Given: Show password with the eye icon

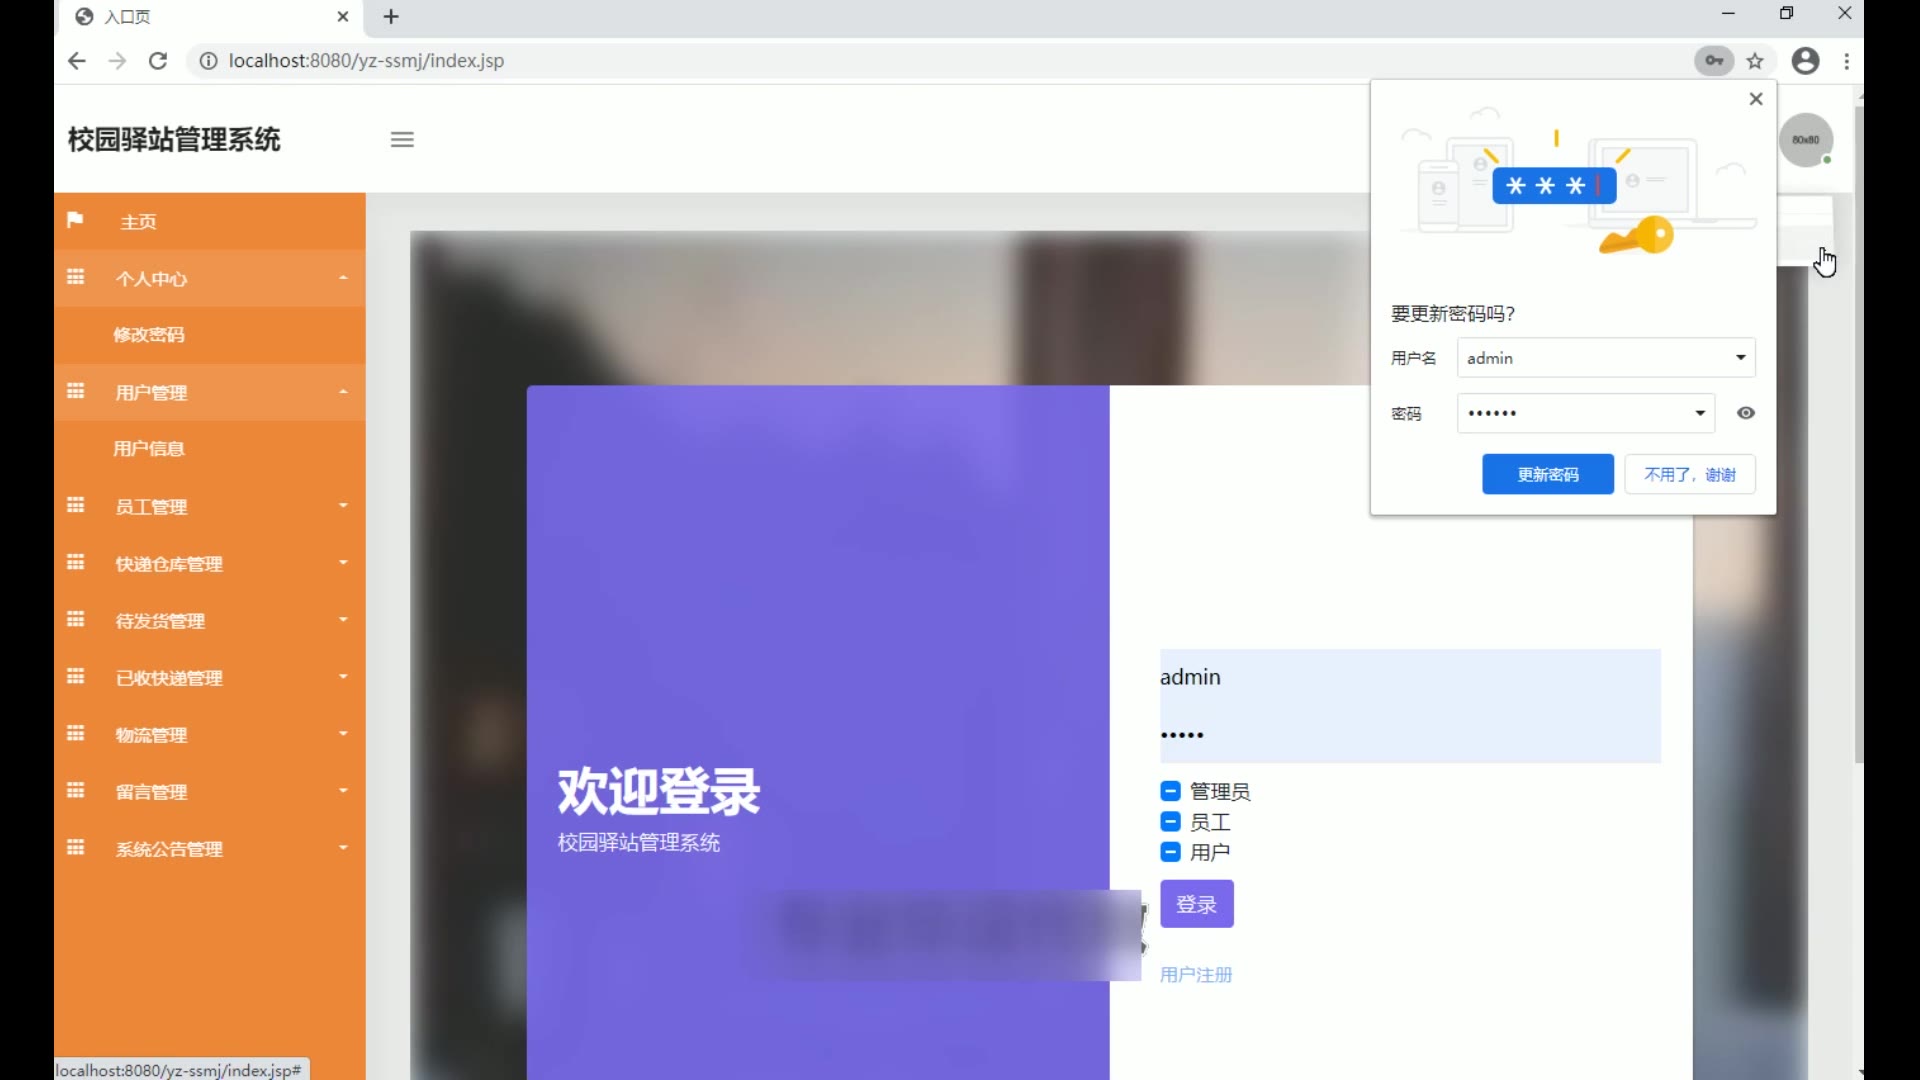Looking at the screenshot, I should pyautogui.click(x=1746, y=413).
